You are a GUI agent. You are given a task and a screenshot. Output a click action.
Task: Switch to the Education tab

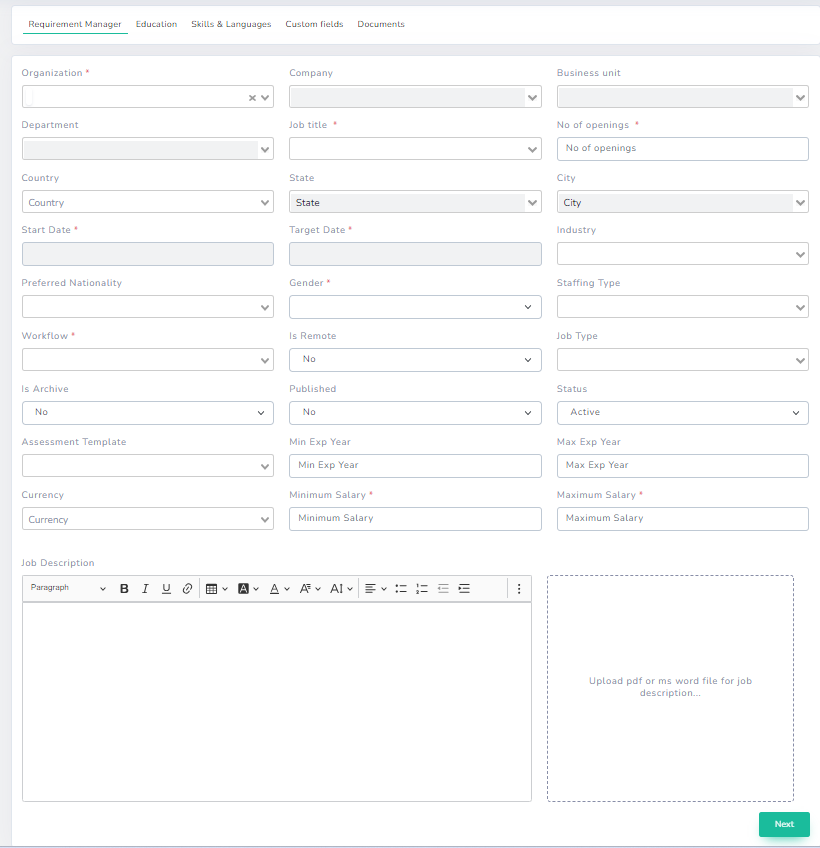(156, 24)
